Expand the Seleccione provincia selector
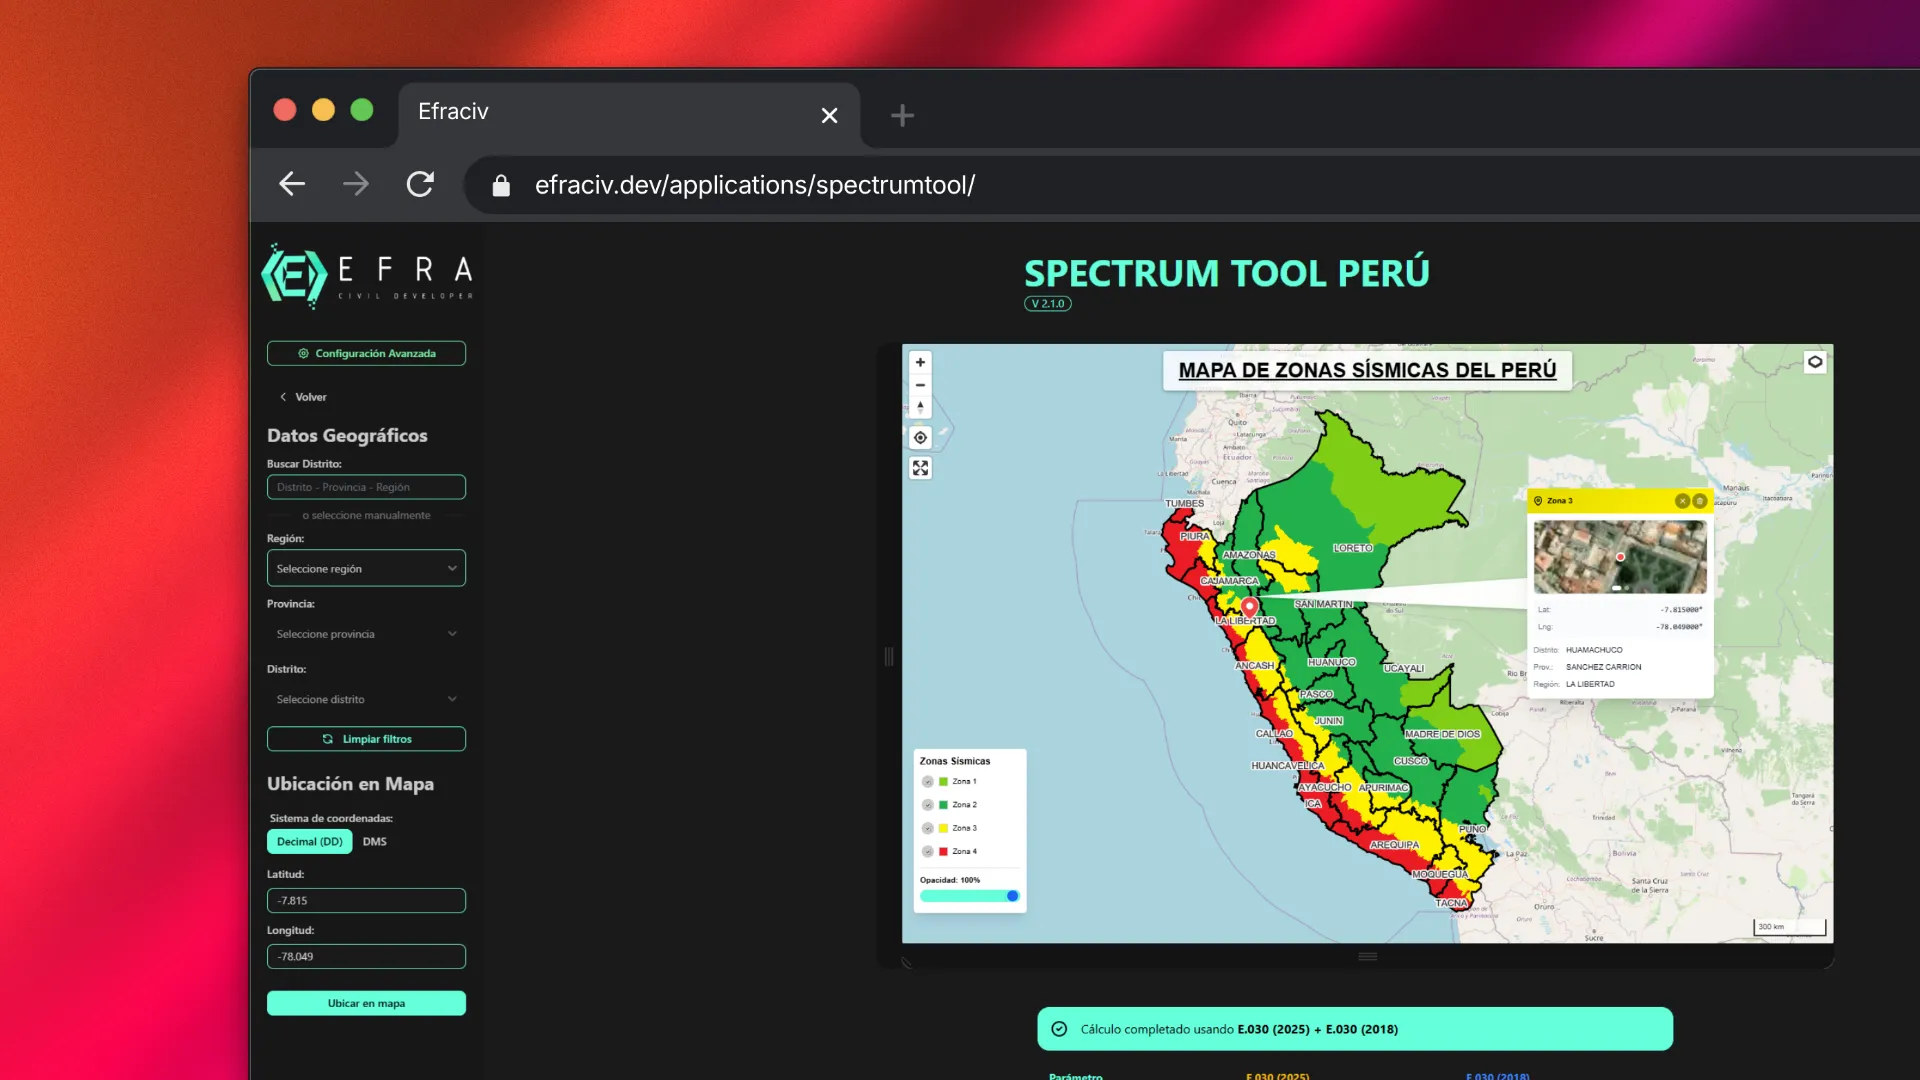Image resolution: width=1920 pixels, height=1080 pixels. pyautogui.click(x=366, y=633)
